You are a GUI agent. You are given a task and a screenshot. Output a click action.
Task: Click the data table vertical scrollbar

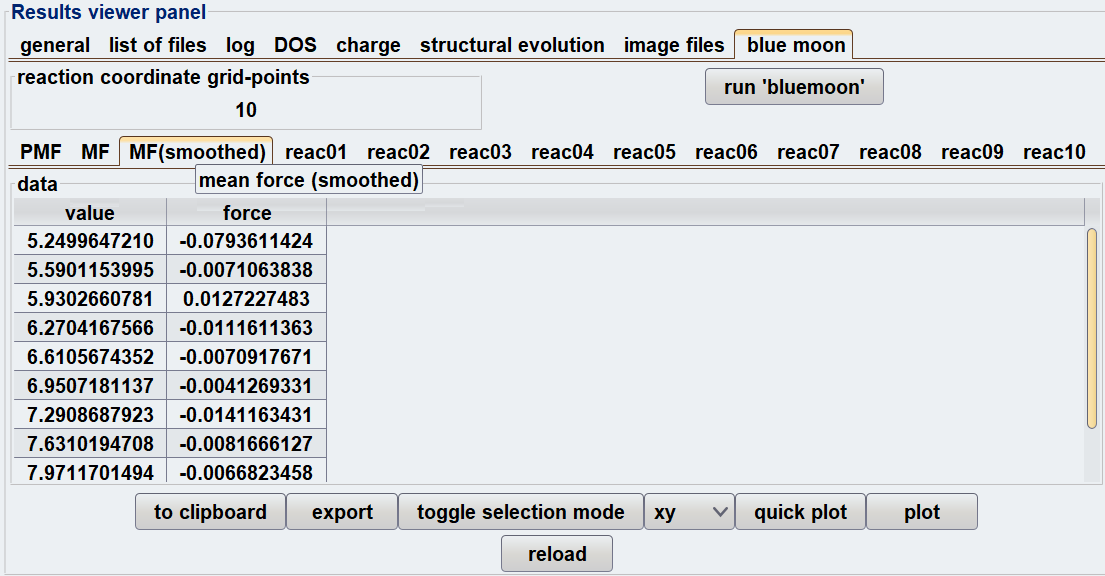pos(1092,328)
